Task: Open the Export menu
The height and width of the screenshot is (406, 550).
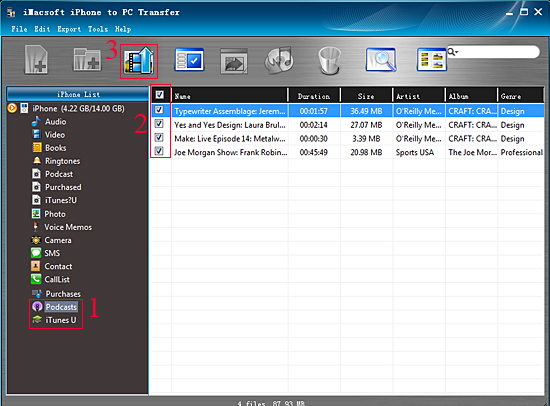Action: tap(69, 29)
